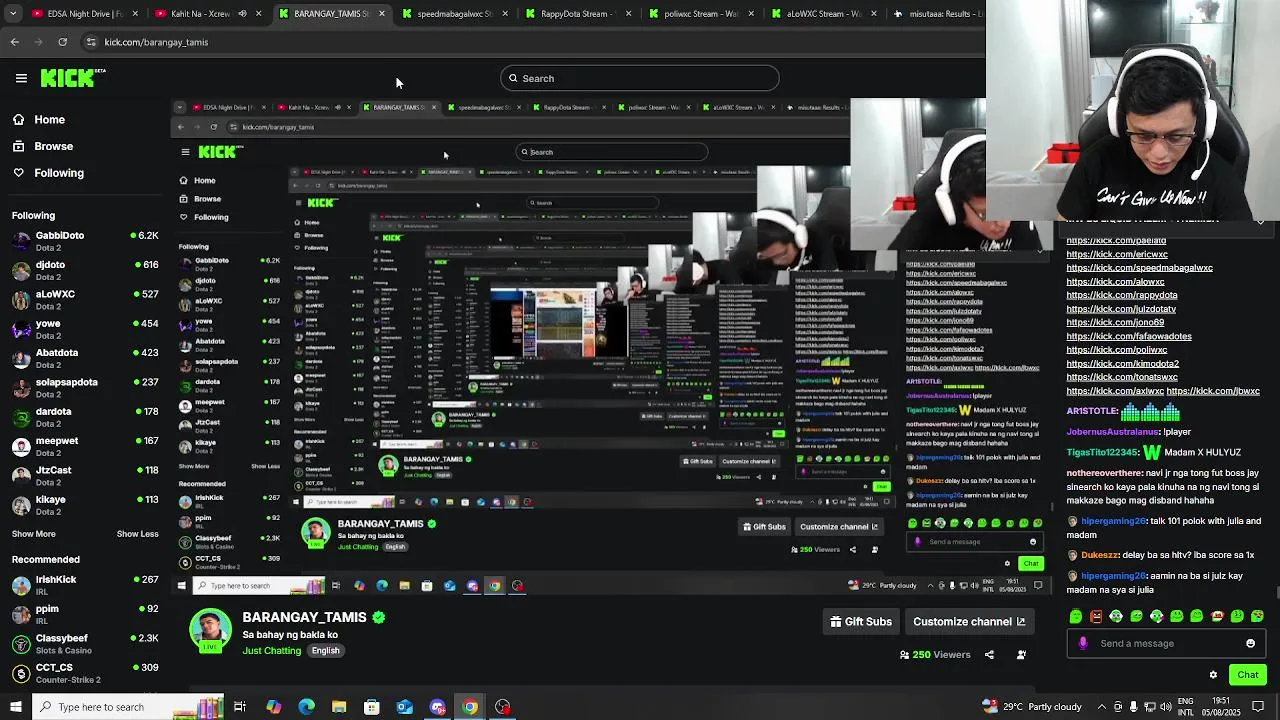Open the Browse sidebar item

pyautogui.click(x=42, y=146)
